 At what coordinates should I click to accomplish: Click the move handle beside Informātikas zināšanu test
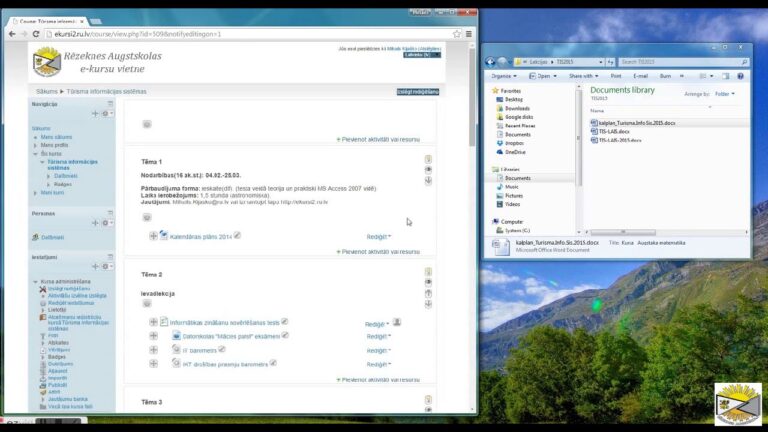(153, 322)
